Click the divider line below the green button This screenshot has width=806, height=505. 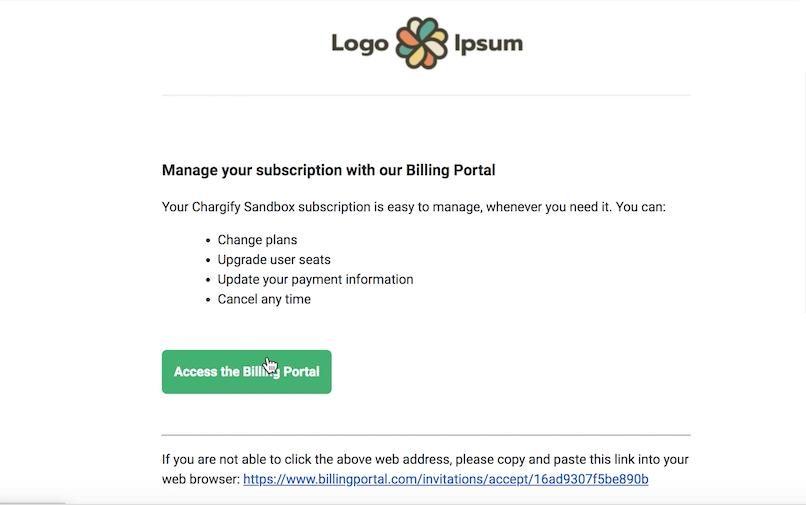pos(426,435)
